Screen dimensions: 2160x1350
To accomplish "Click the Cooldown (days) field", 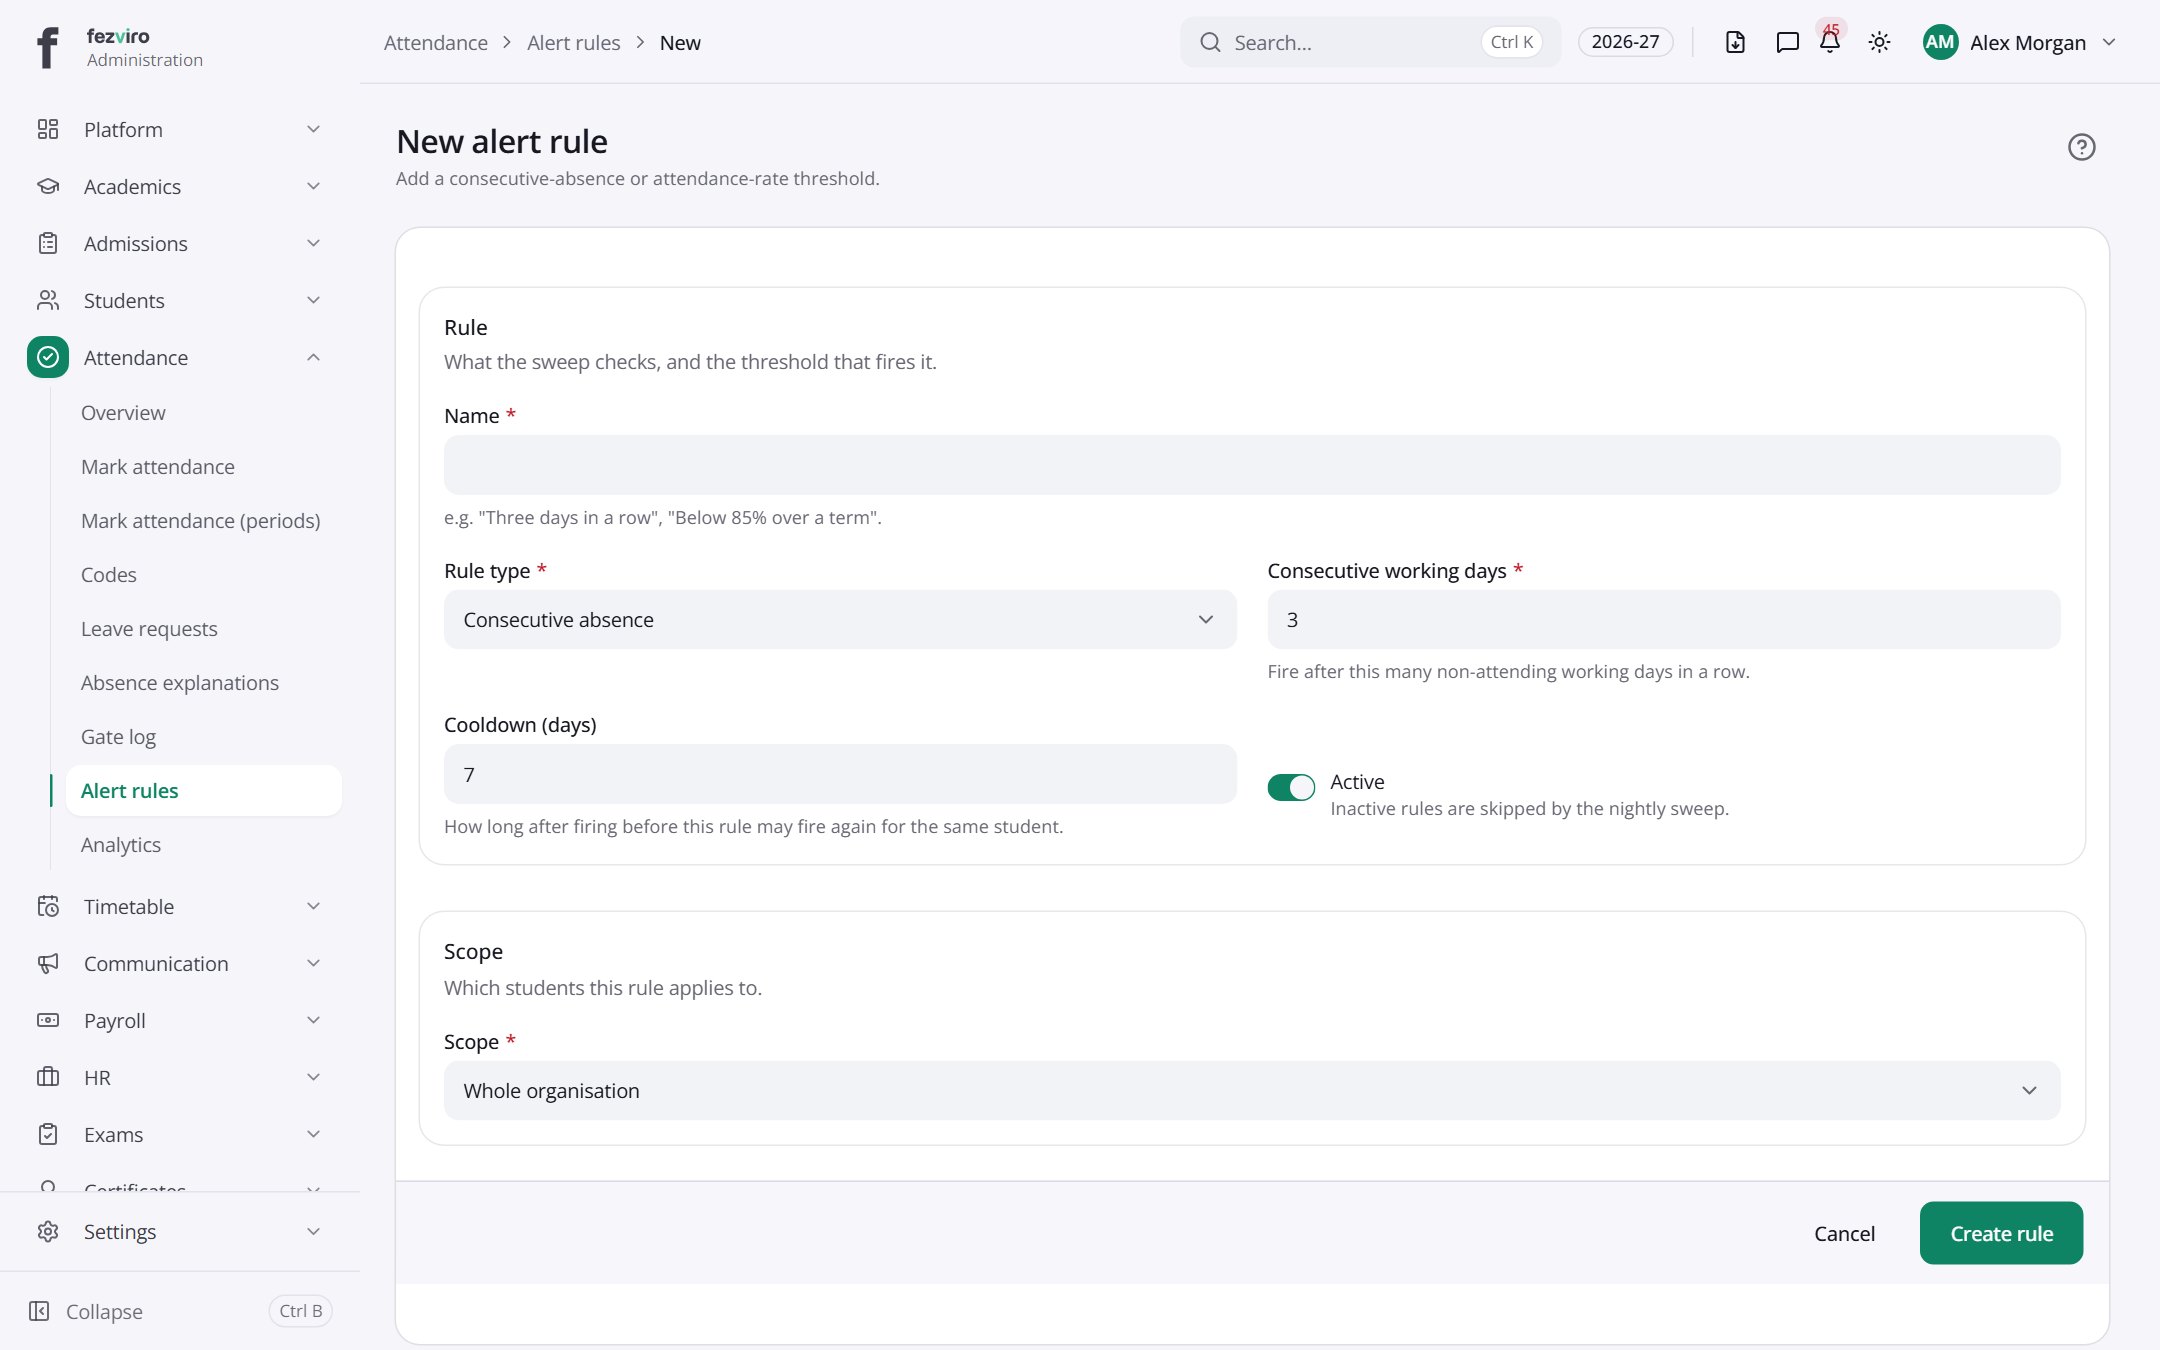I will (x=840, y=774).
